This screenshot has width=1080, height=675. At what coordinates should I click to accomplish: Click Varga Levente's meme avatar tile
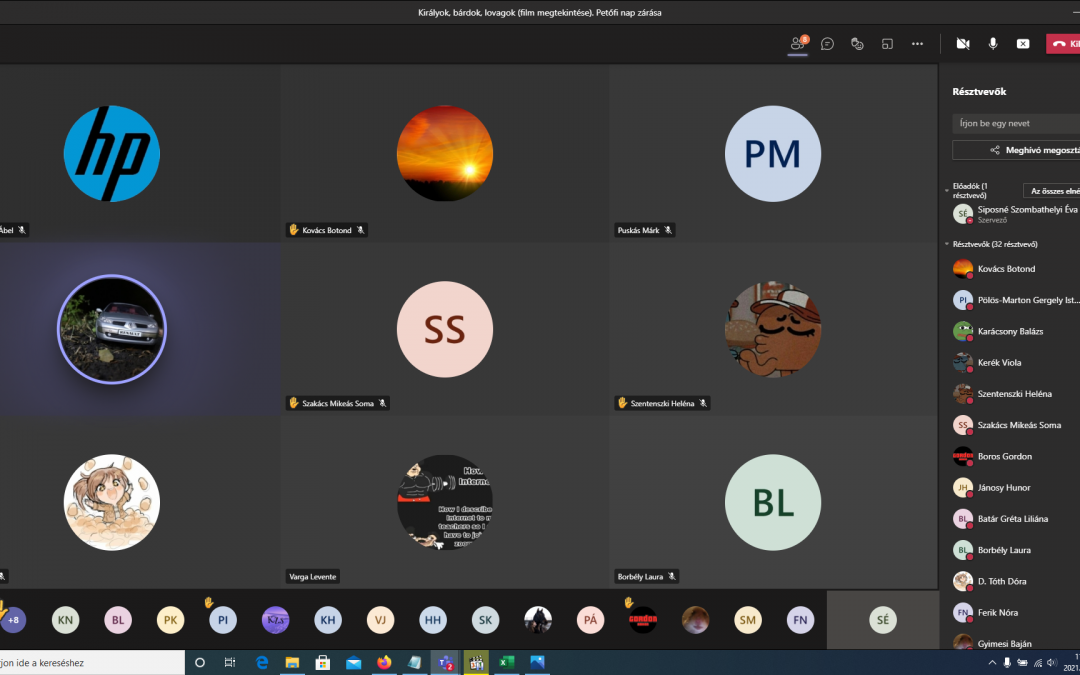(x=445, y=502)
